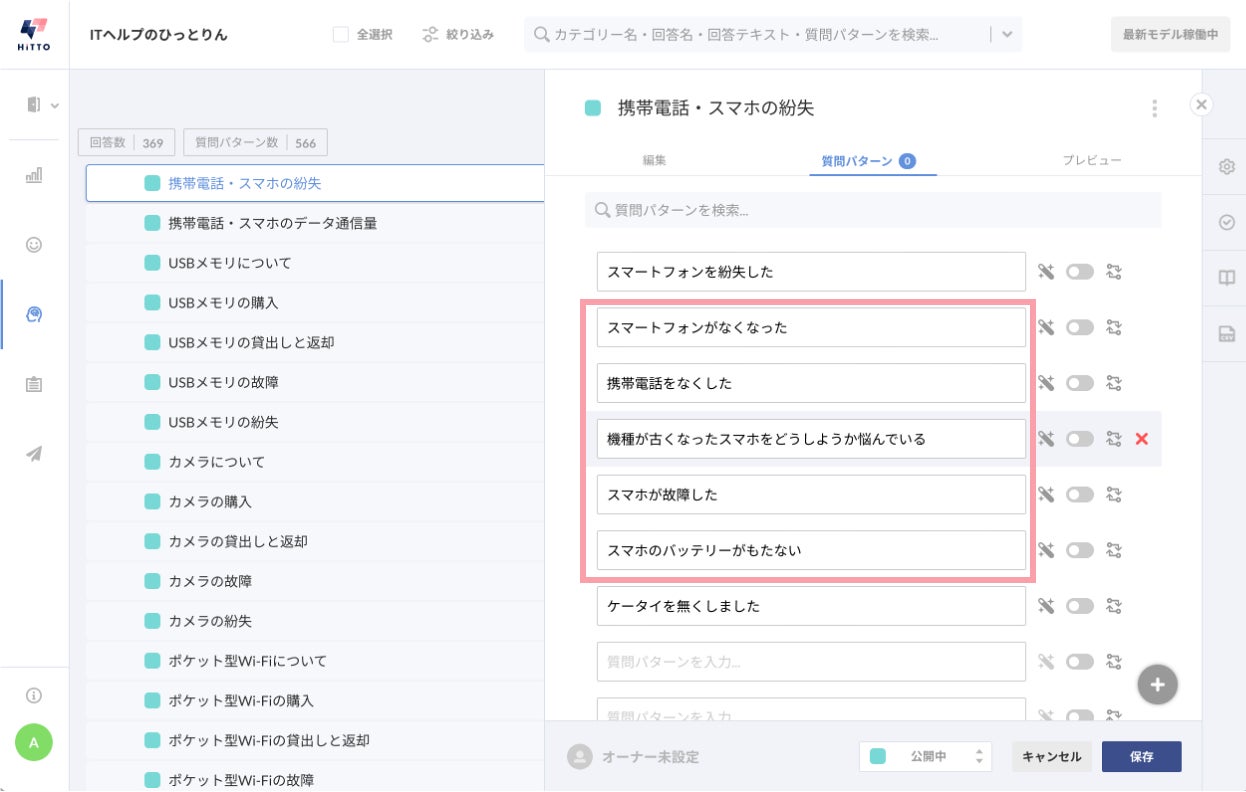Screen dimensions: 1246x792
Task: Toggle the switch beside スマートフォンを紛失した
Action: click(1079, 272)
